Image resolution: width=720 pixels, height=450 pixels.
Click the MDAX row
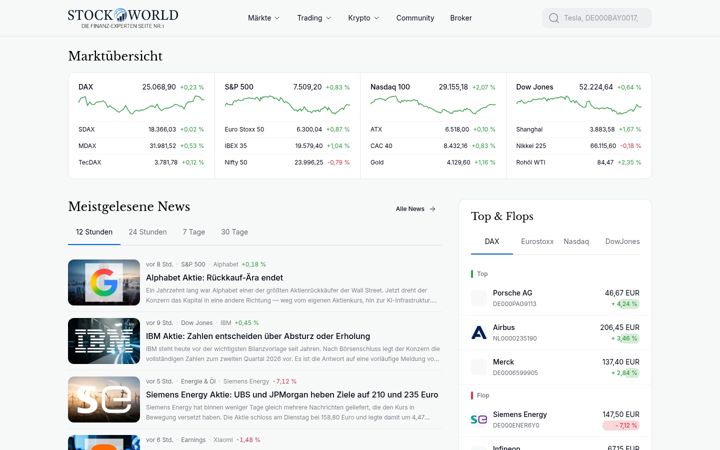pyautogui.click(x=141, y=146)
